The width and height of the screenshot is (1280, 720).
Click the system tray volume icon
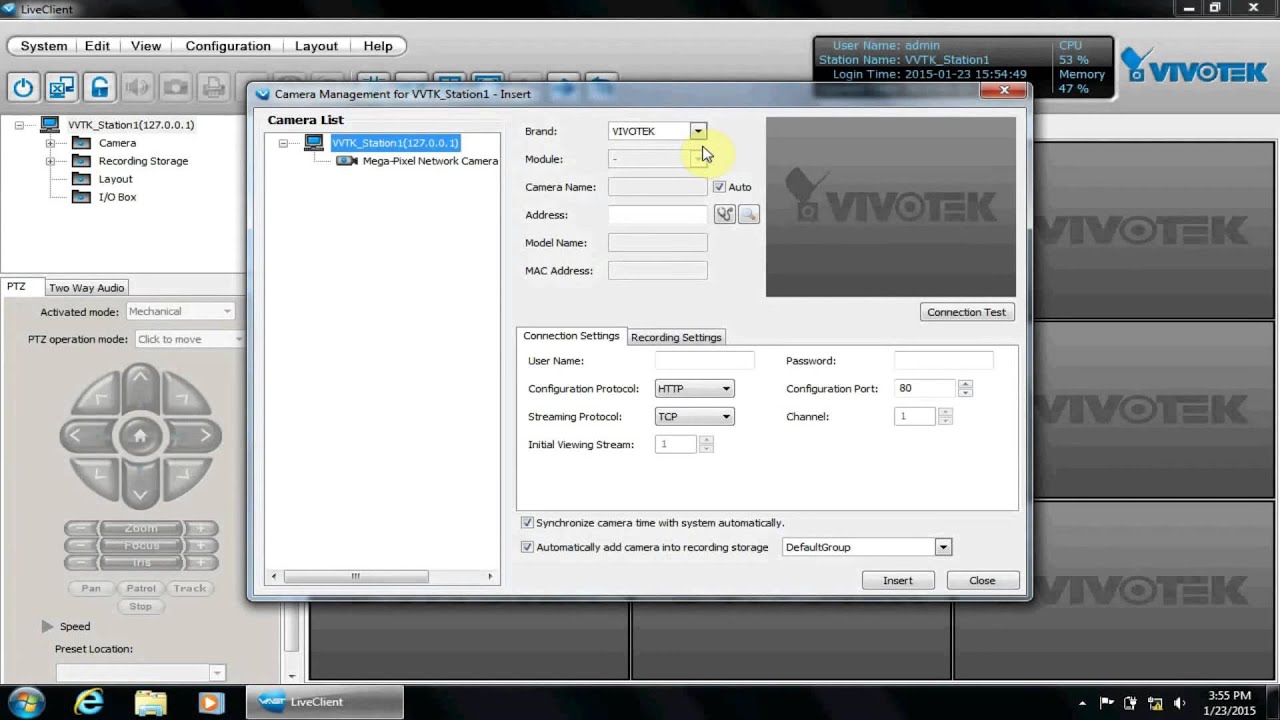point(1179,703)
